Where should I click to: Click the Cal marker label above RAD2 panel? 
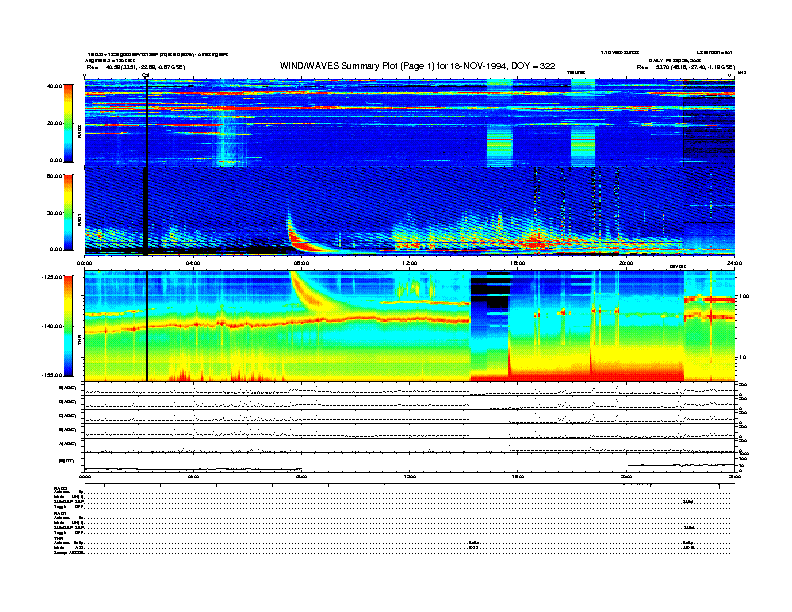coord(145,75)
